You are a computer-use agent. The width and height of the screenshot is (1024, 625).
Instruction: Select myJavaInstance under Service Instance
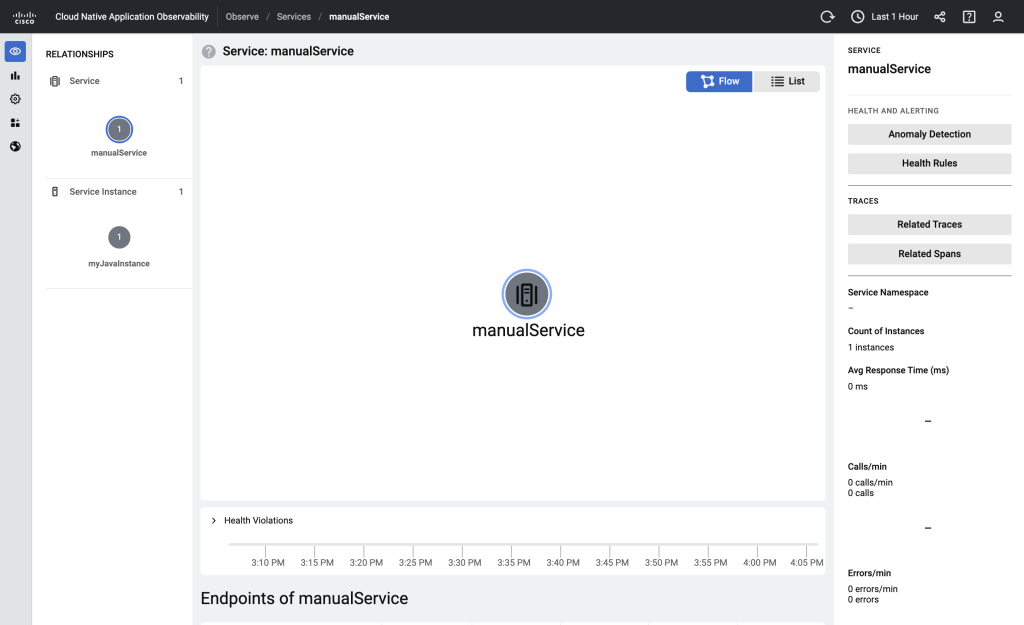[119, 237]
